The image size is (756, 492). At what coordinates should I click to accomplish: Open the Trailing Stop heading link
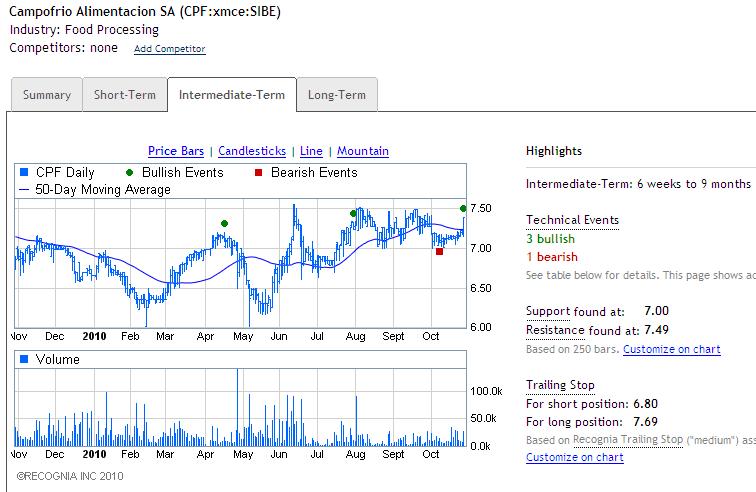click(560, 385)
